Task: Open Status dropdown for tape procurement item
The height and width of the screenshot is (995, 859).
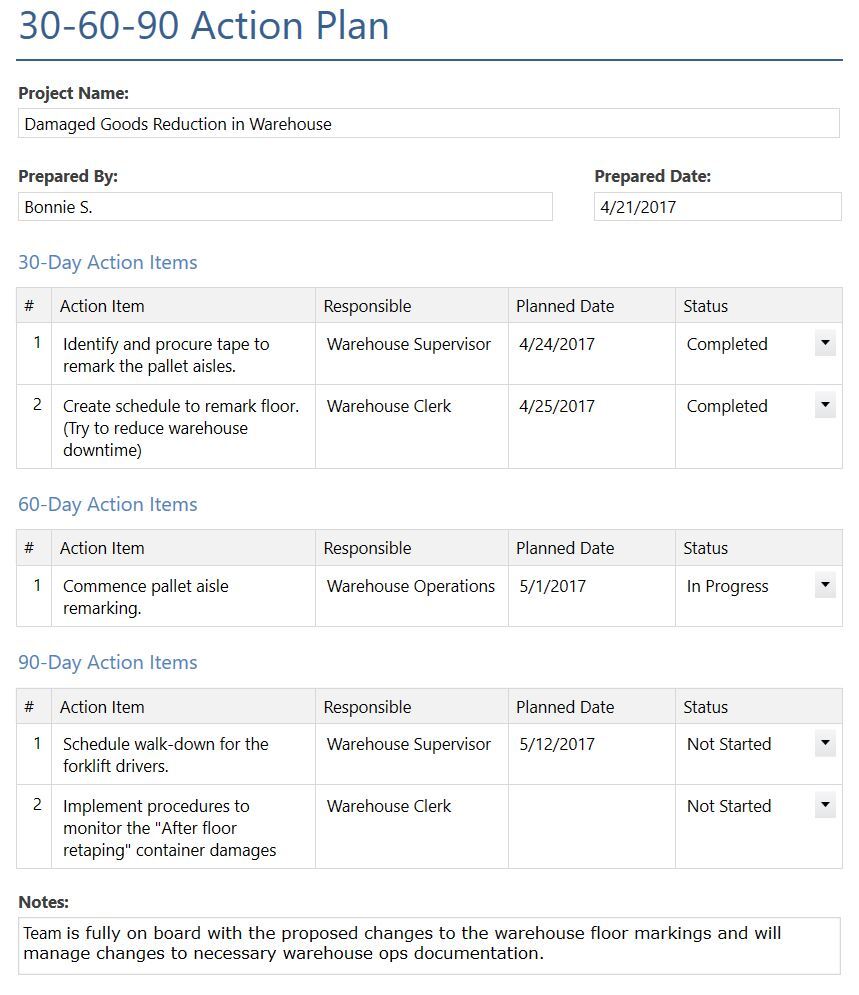Action: point(825,344)
